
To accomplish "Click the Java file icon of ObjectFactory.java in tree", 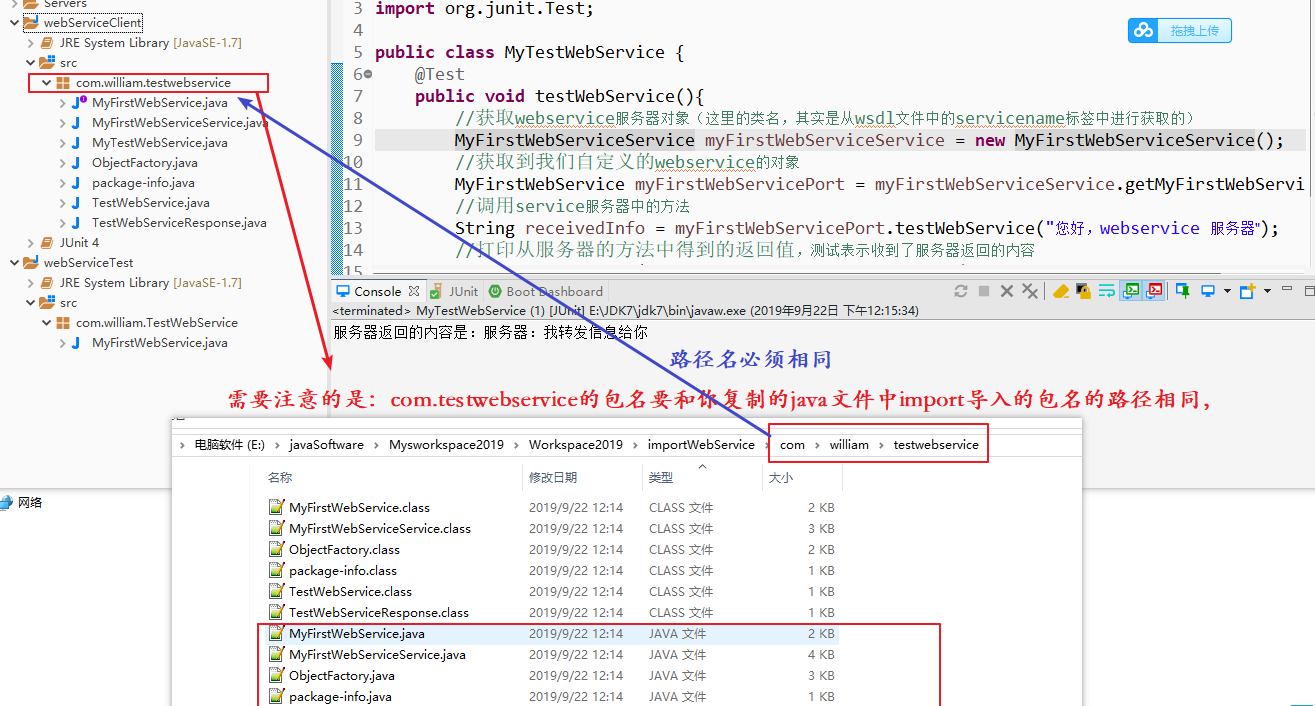I will pyautogui.click(x=76, y=163).
